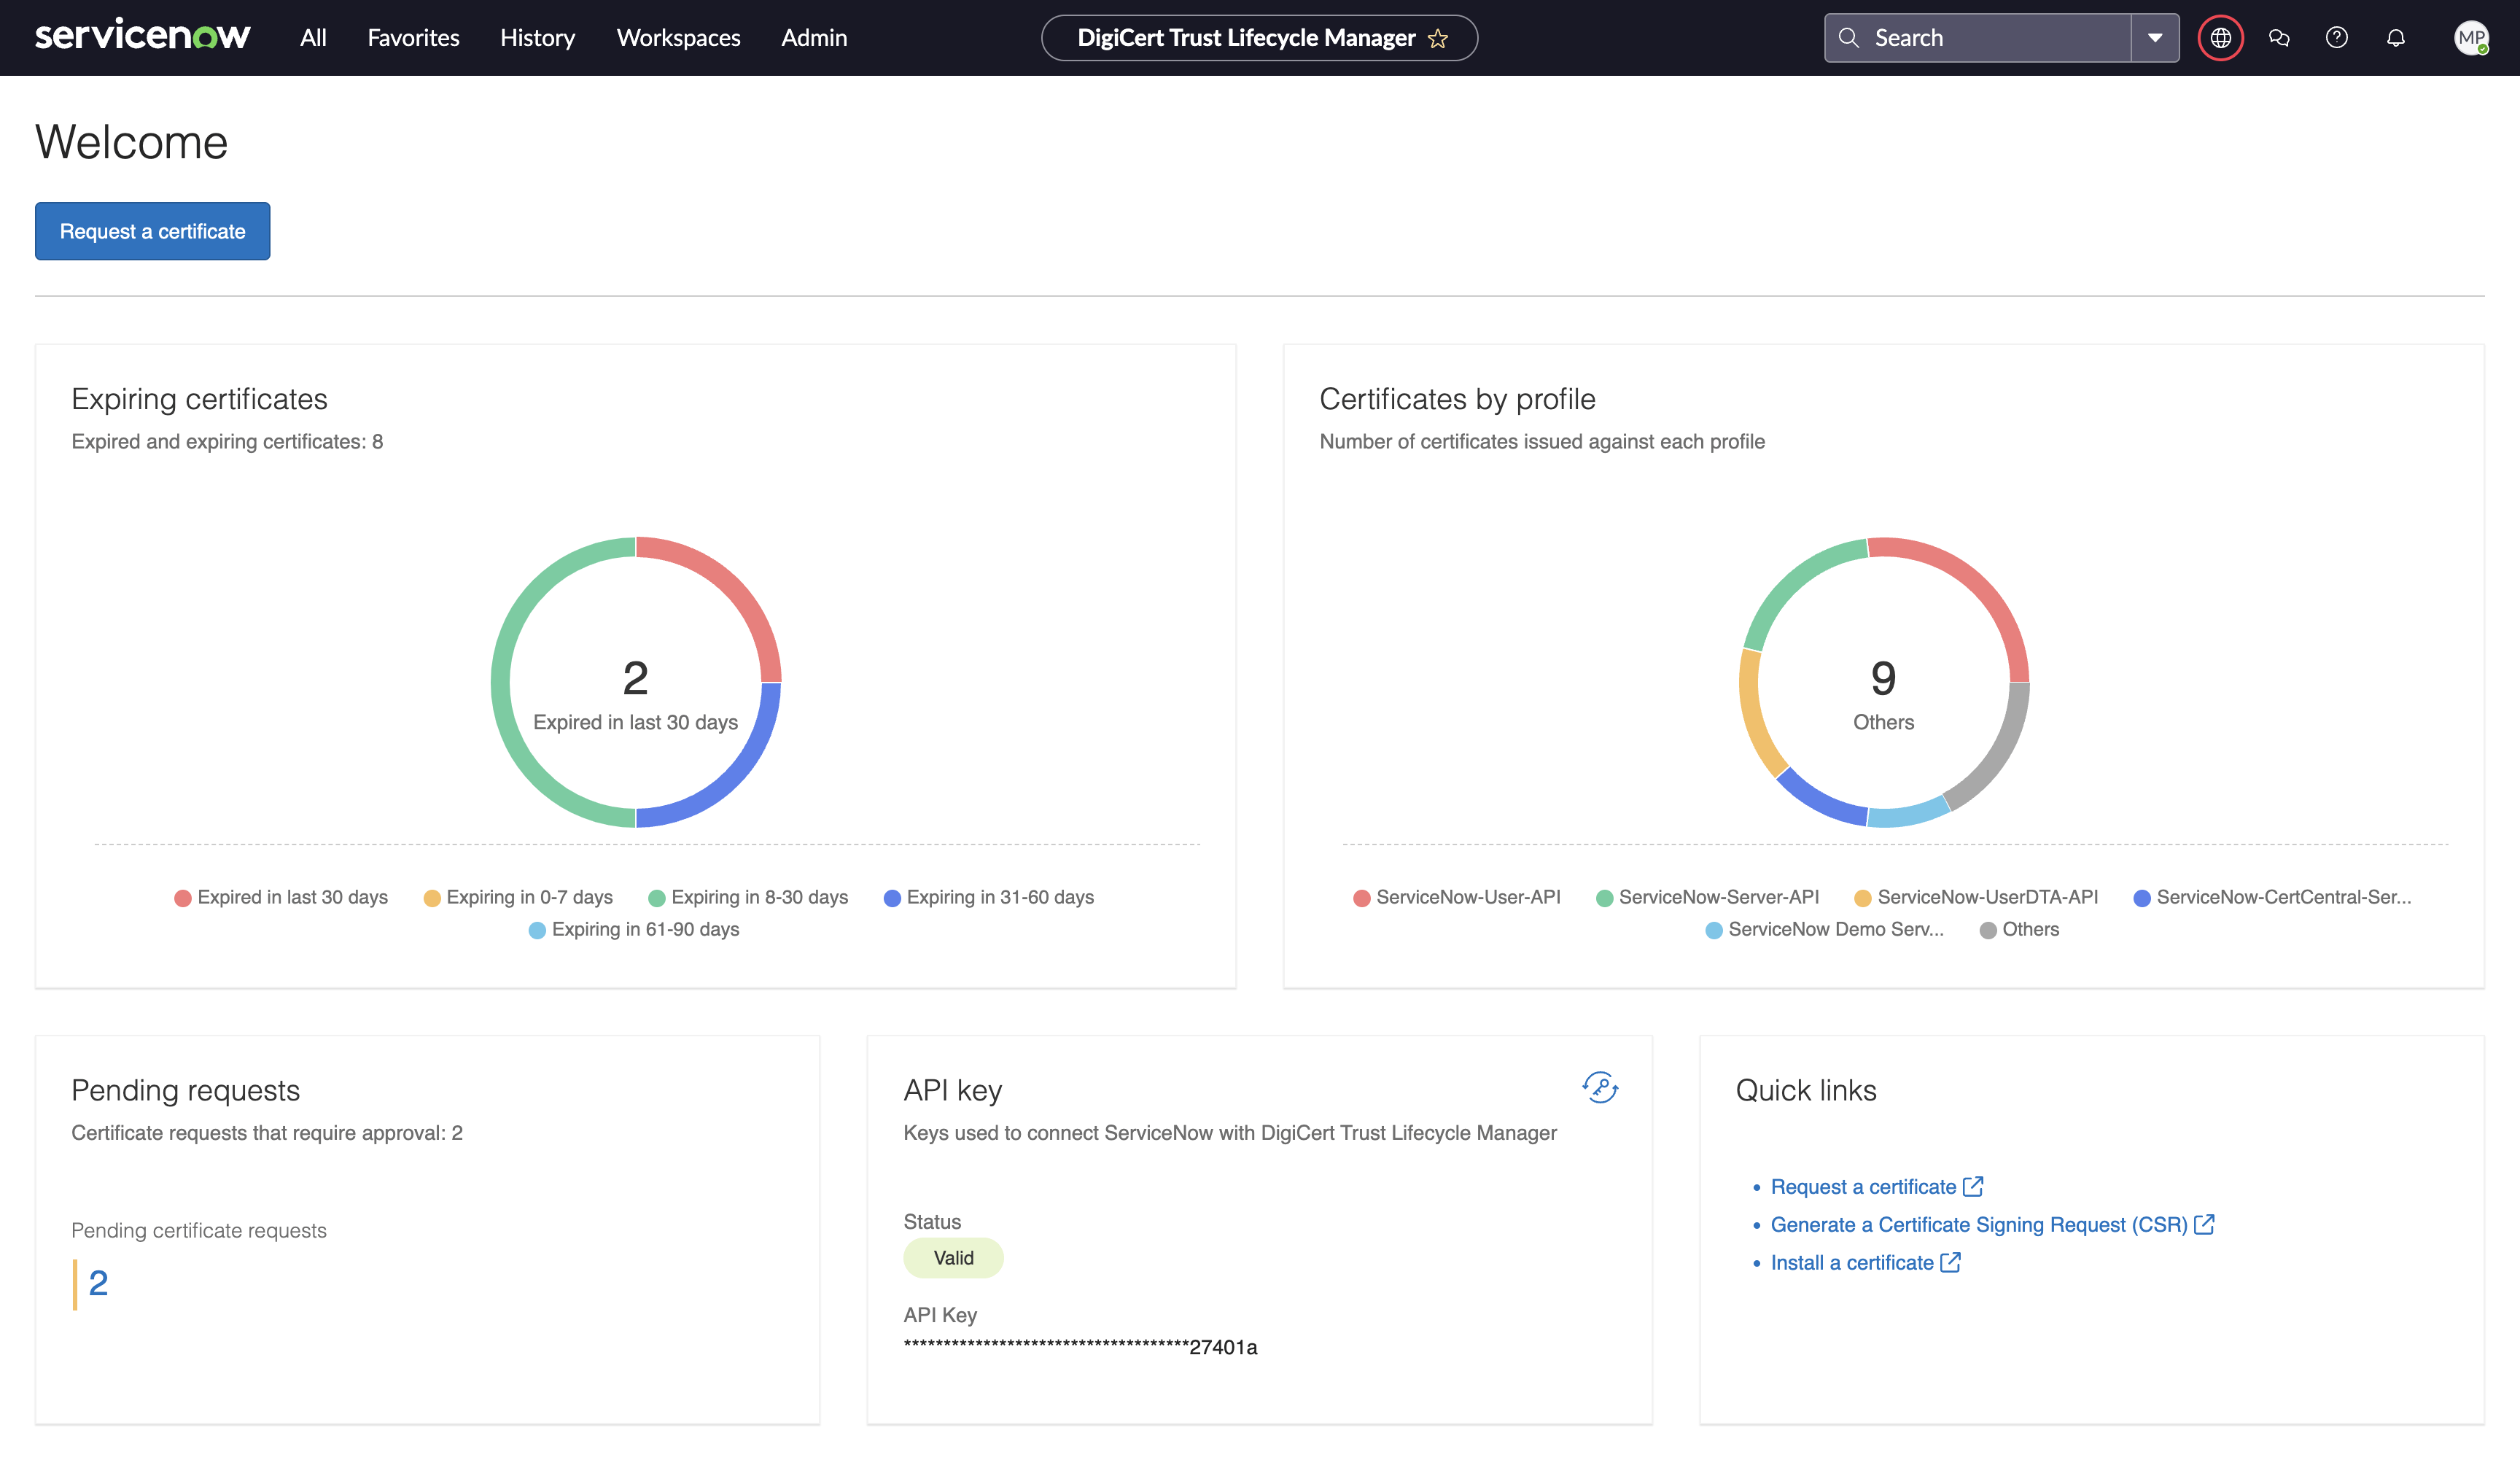Open Generate a Certificate Signing Request link
This screenshot has height=1460, width=2520.
(1979, 1224)
